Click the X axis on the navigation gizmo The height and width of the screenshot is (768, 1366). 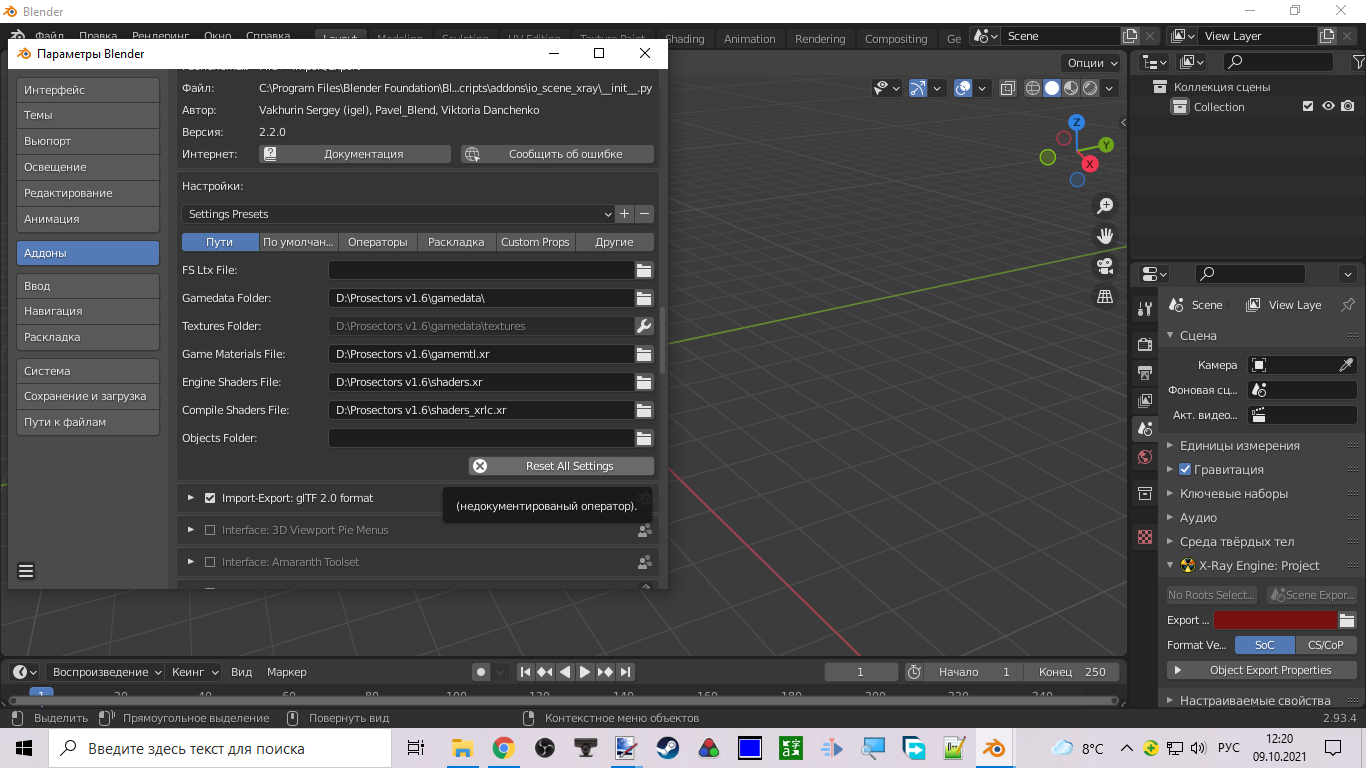tap(1090, 163)
